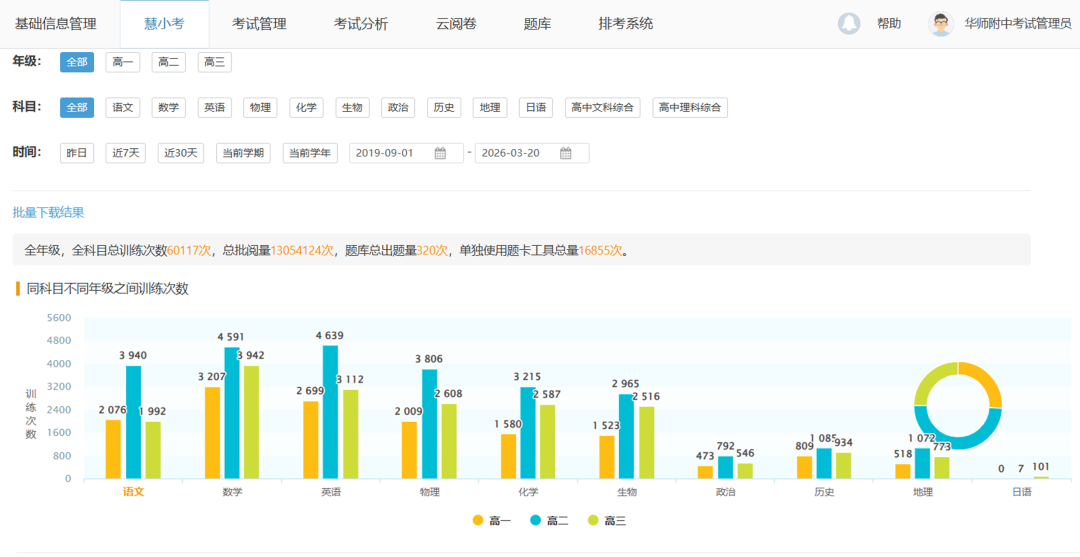Click the 高三 生物 bar labeled 2 516

pyautogui.click(x=647, y=443)
